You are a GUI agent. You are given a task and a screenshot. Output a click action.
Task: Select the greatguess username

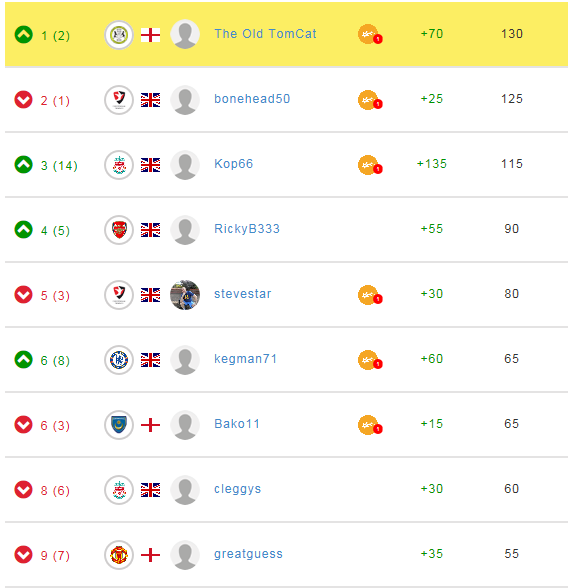point(248,554)
